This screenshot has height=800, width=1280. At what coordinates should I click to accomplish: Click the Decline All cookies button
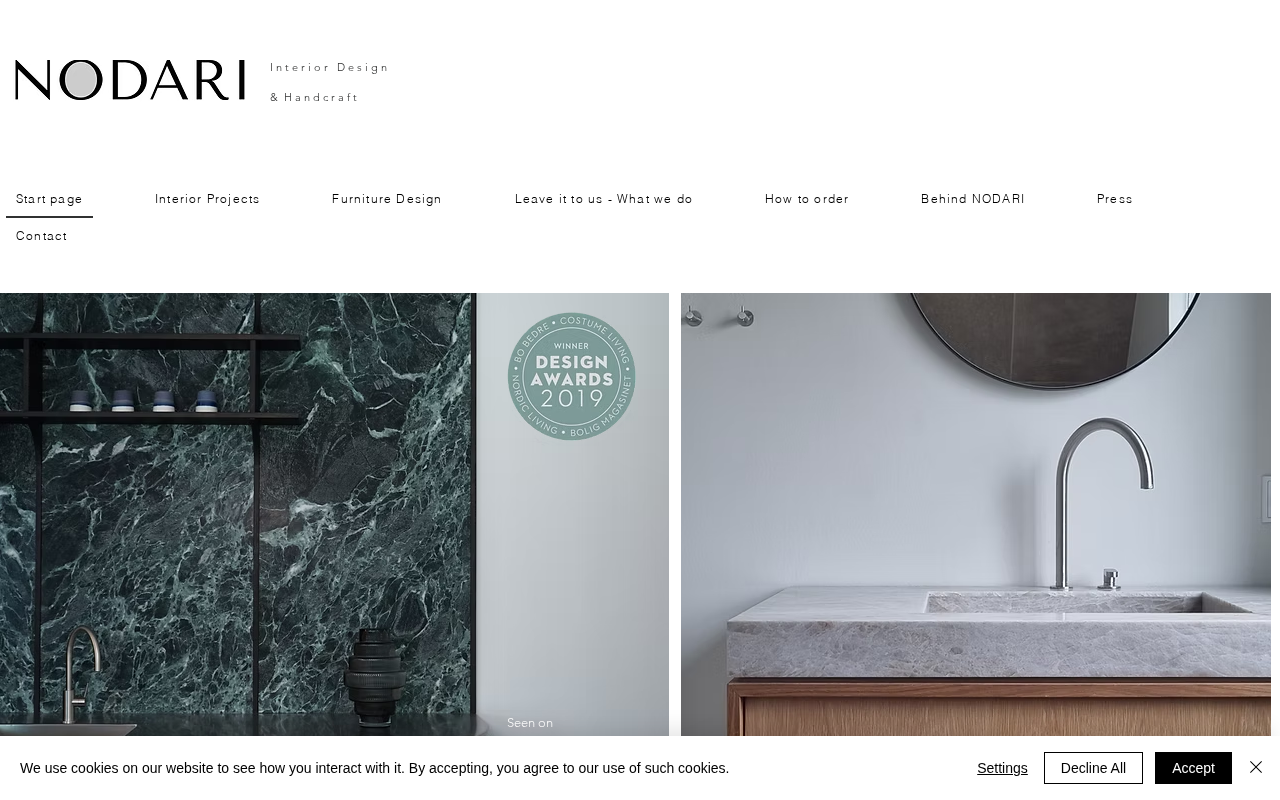coord(1093,768)
